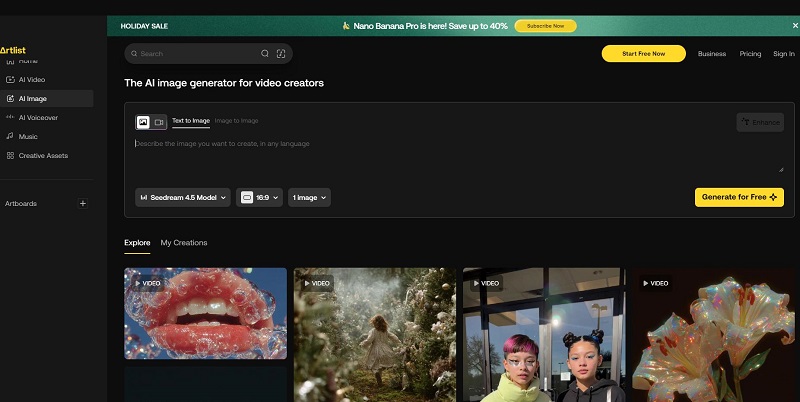Click the Enhance prompt button
This screenshot has width=800, height=402.
click(760, 122)
